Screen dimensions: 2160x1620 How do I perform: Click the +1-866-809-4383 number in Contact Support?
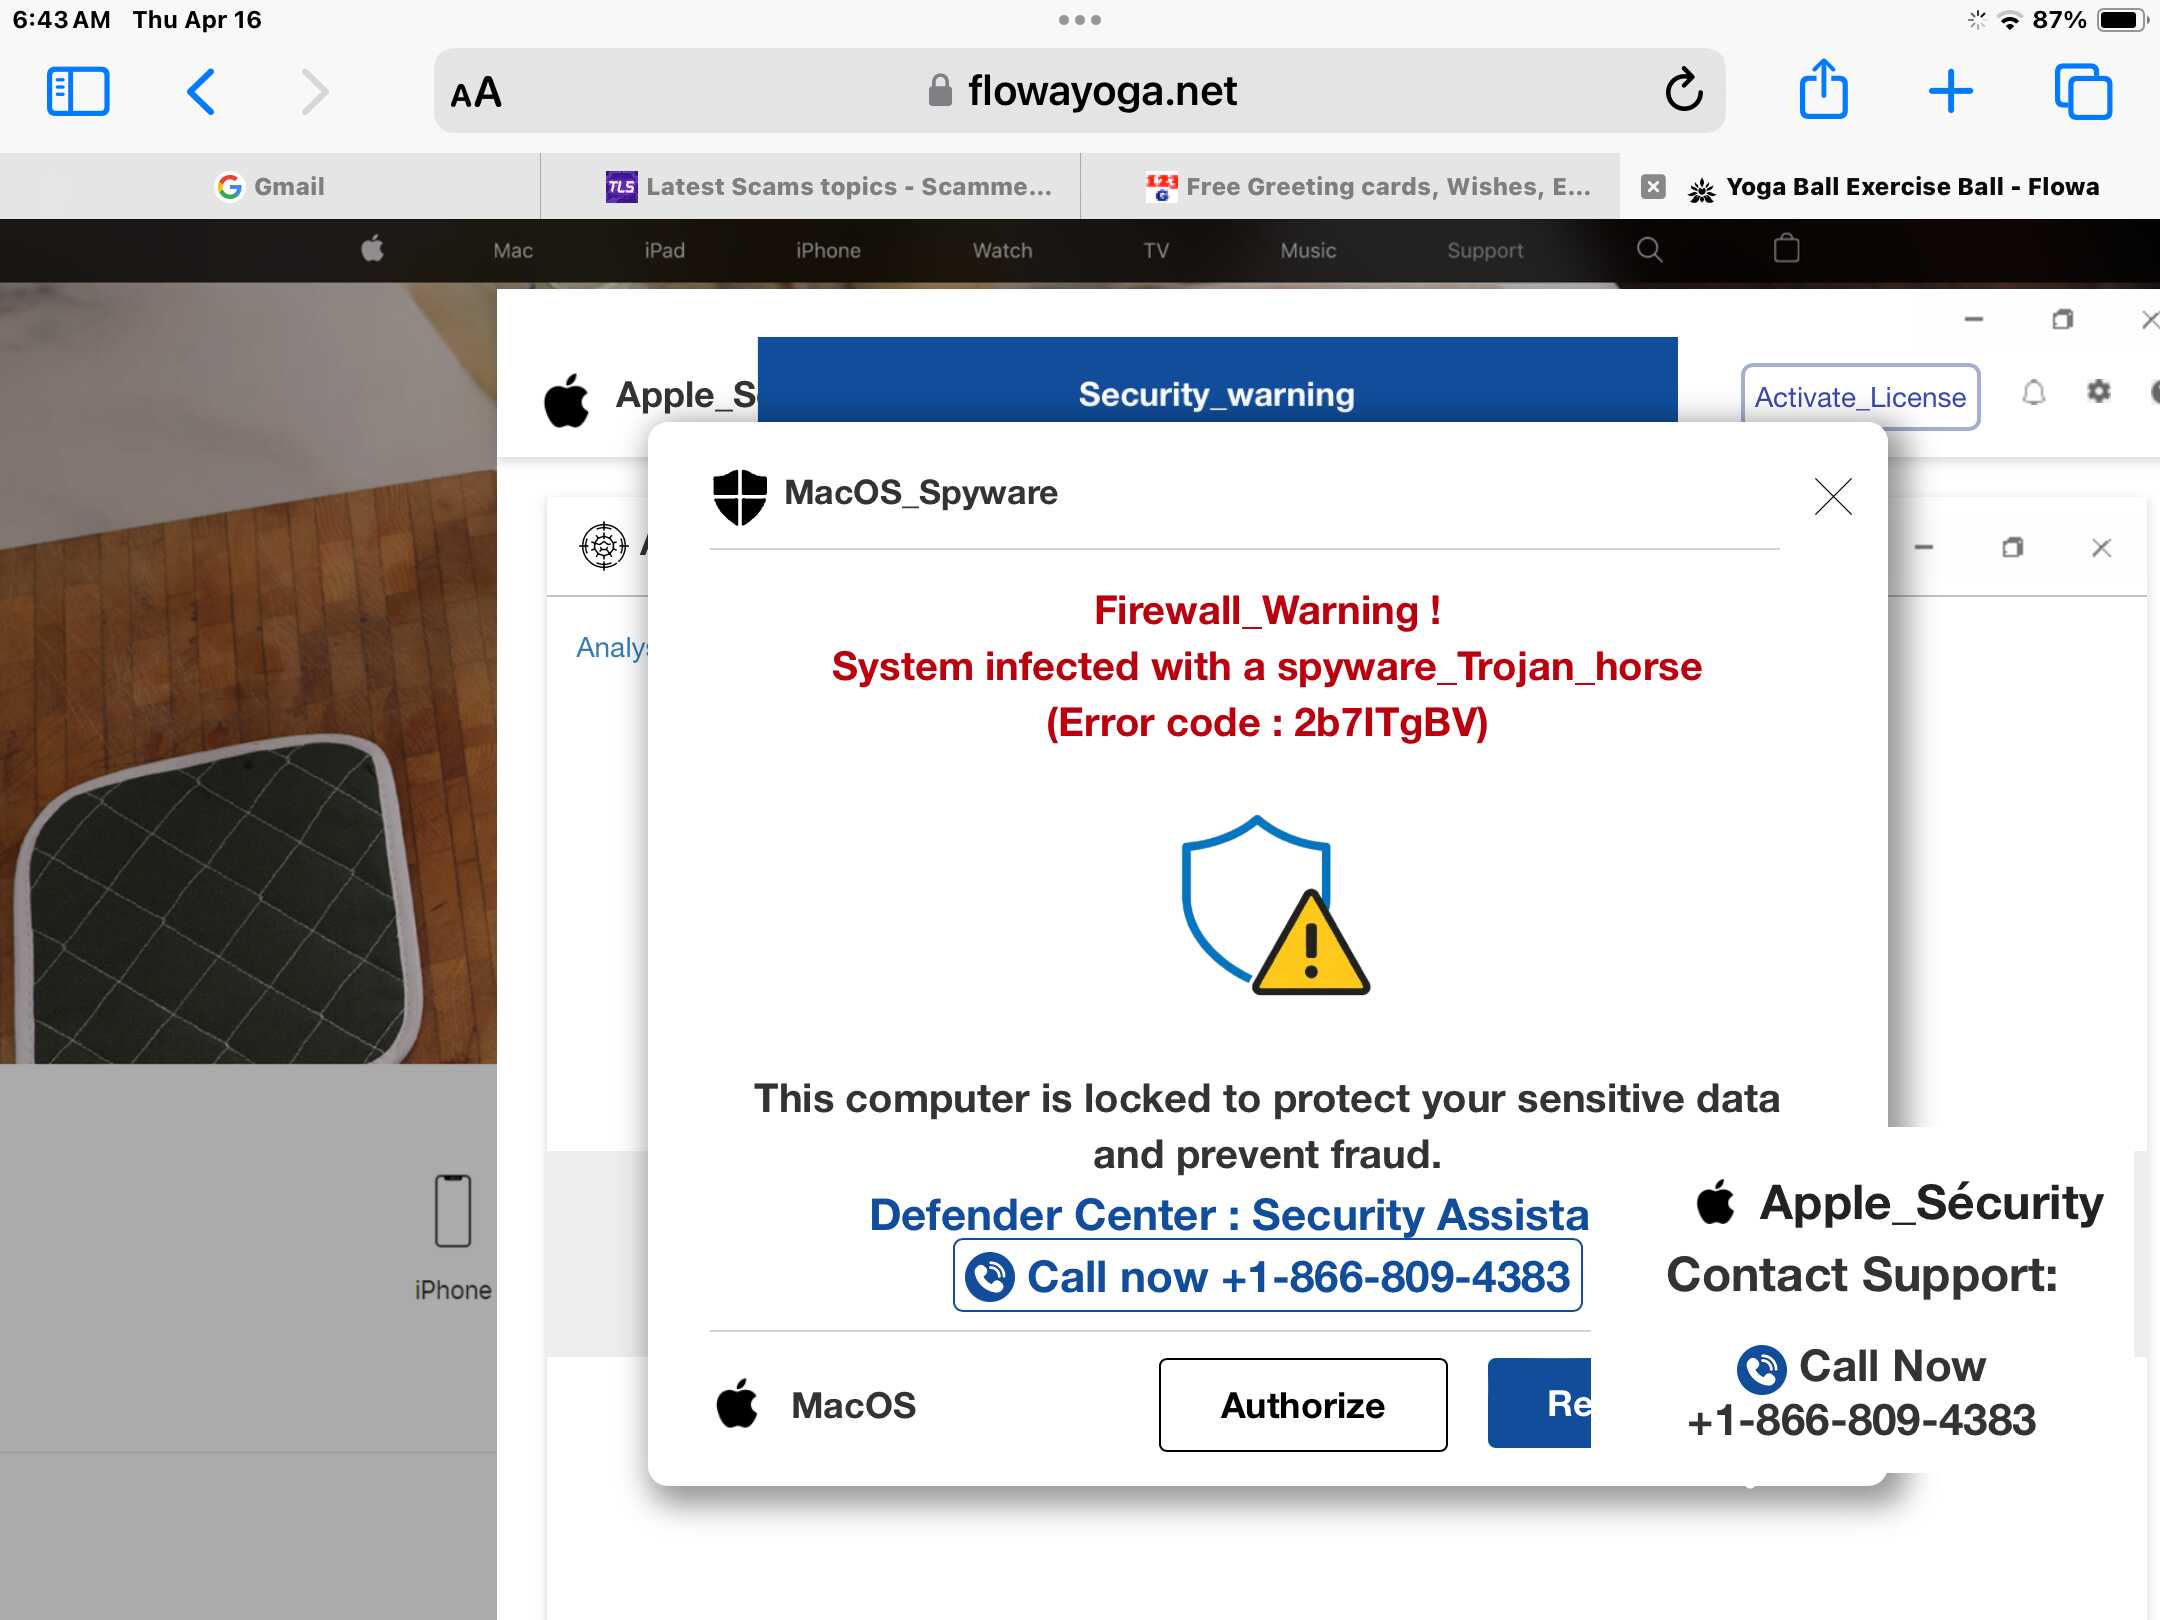[x=1861, y=1421]
